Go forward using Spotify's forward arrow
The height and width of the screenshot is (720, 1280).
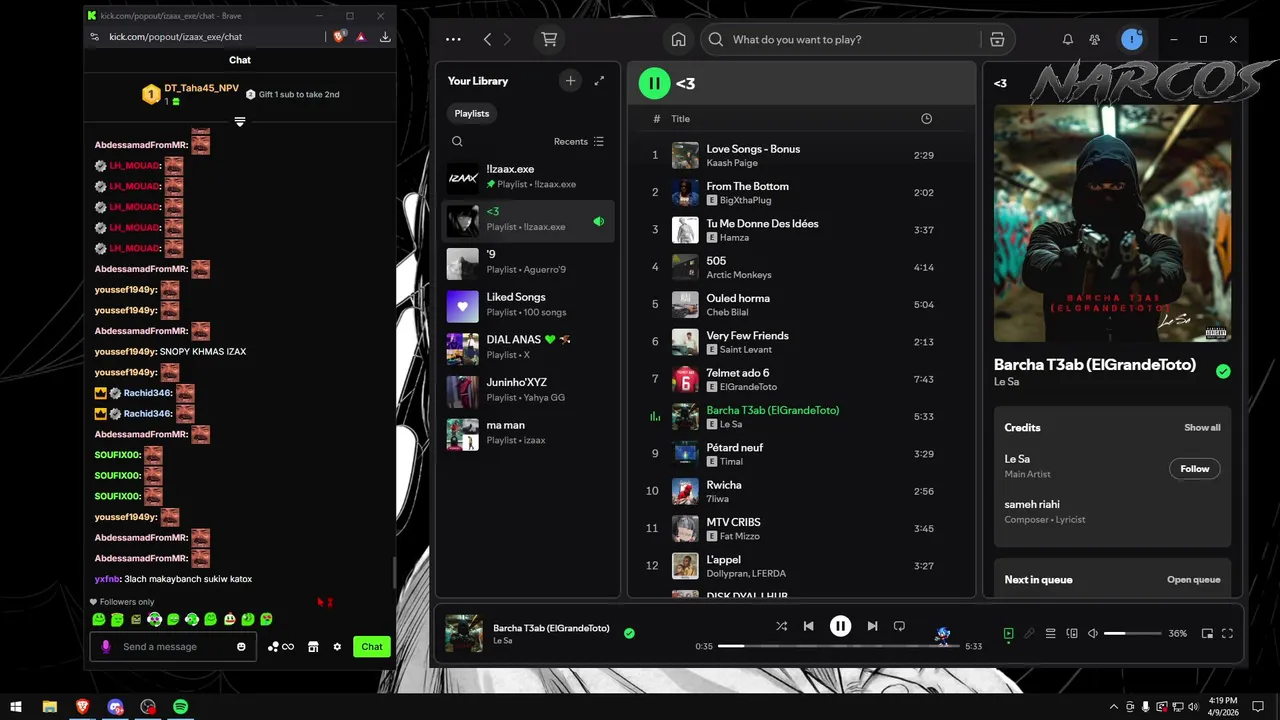click(x=507, y=39)
